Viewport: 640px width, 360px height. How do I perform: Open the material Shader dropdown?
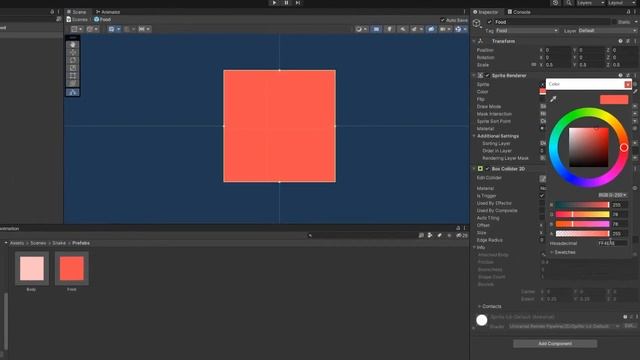pos(564,326)
